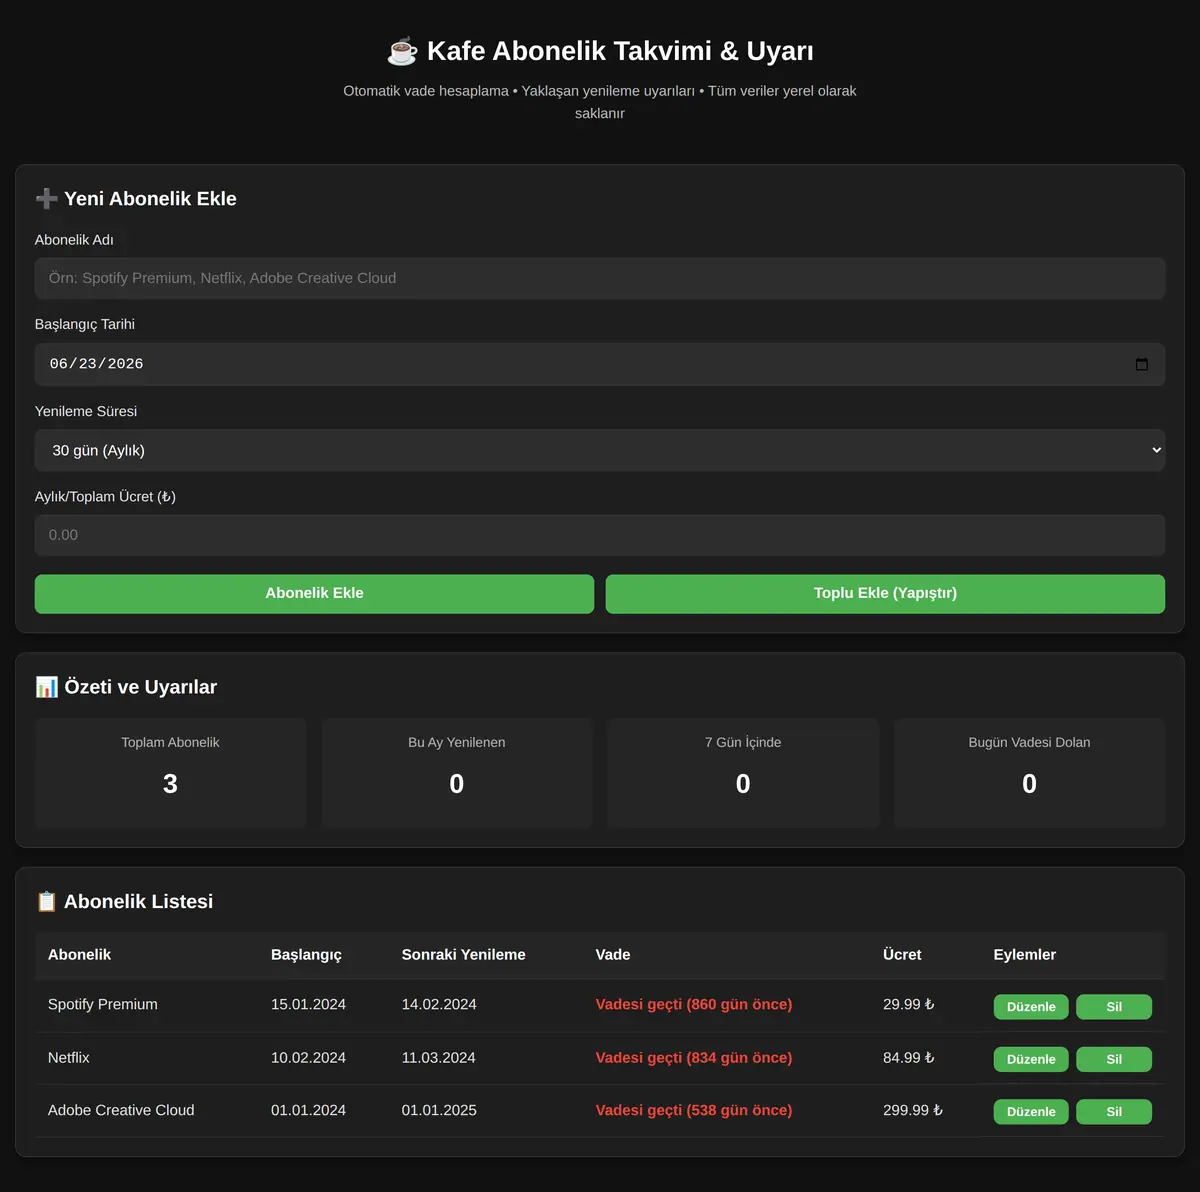
Task: Select the 7 Gün İçinde card
Action: click(x=743, y=772)
